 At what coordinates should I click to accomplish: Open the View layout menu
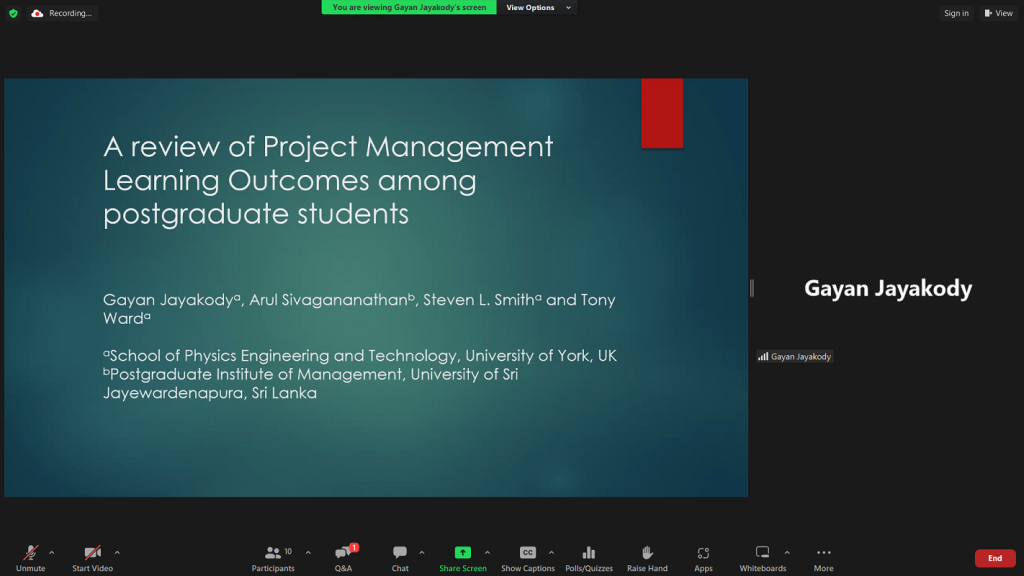point(998,13)
